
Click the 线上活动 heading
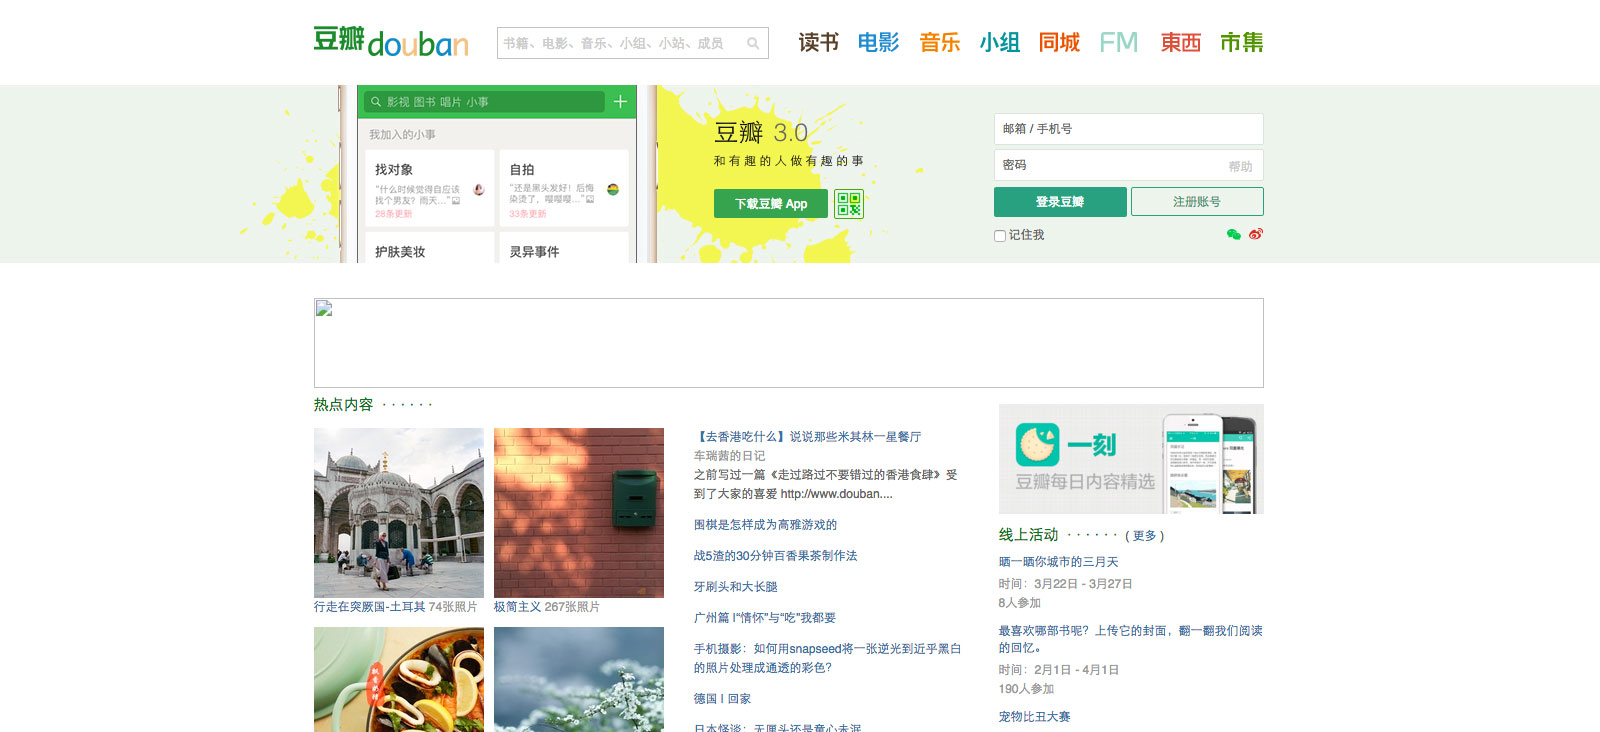1029,535
